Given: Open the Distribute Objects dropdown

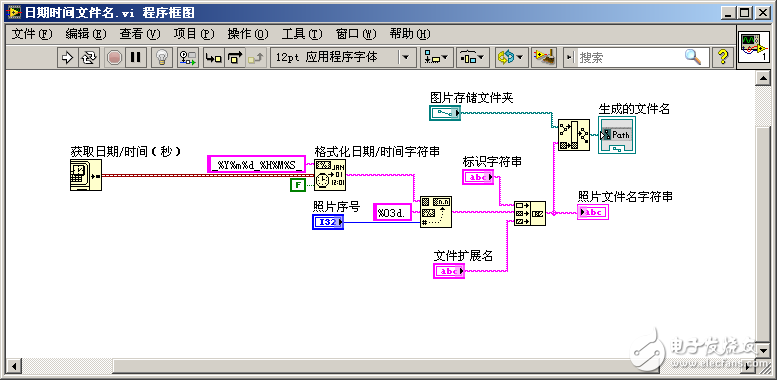Looking at the screenshot, I should pos(473,57).
